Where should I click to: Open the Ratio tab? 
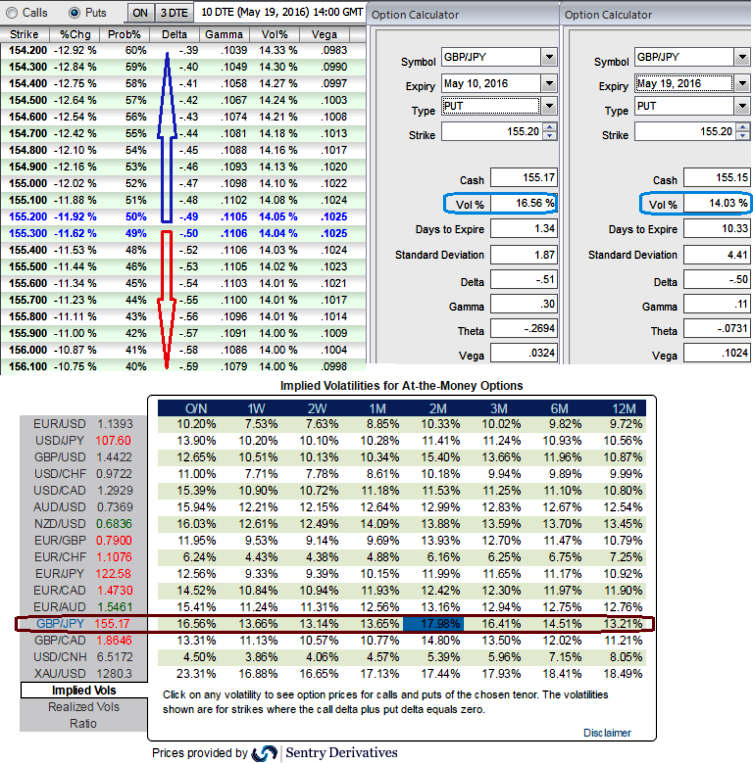pos(83,724)
